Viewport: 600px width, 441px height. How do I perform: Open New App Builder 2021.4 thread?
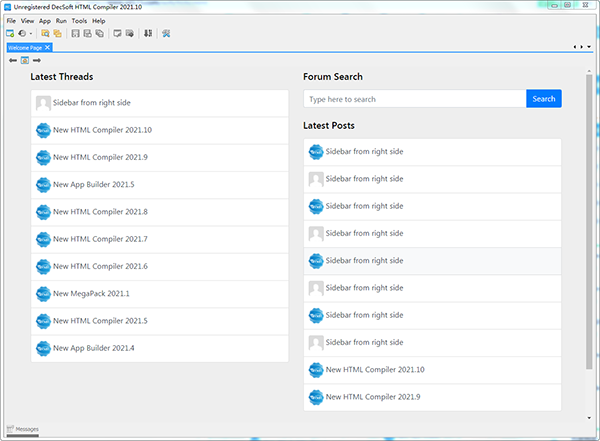pyautogui.click(x=93, y=348)
